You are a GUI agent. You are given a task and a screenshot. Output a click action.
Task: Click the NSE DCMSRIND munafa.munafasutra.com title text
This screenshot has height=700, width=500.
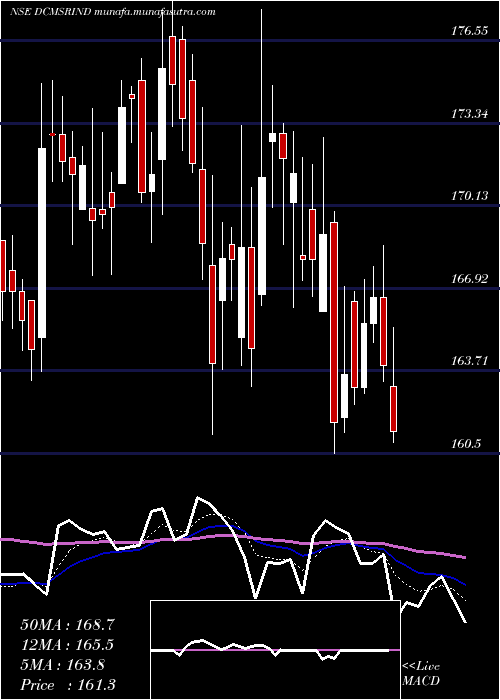[x=112, y=12]
